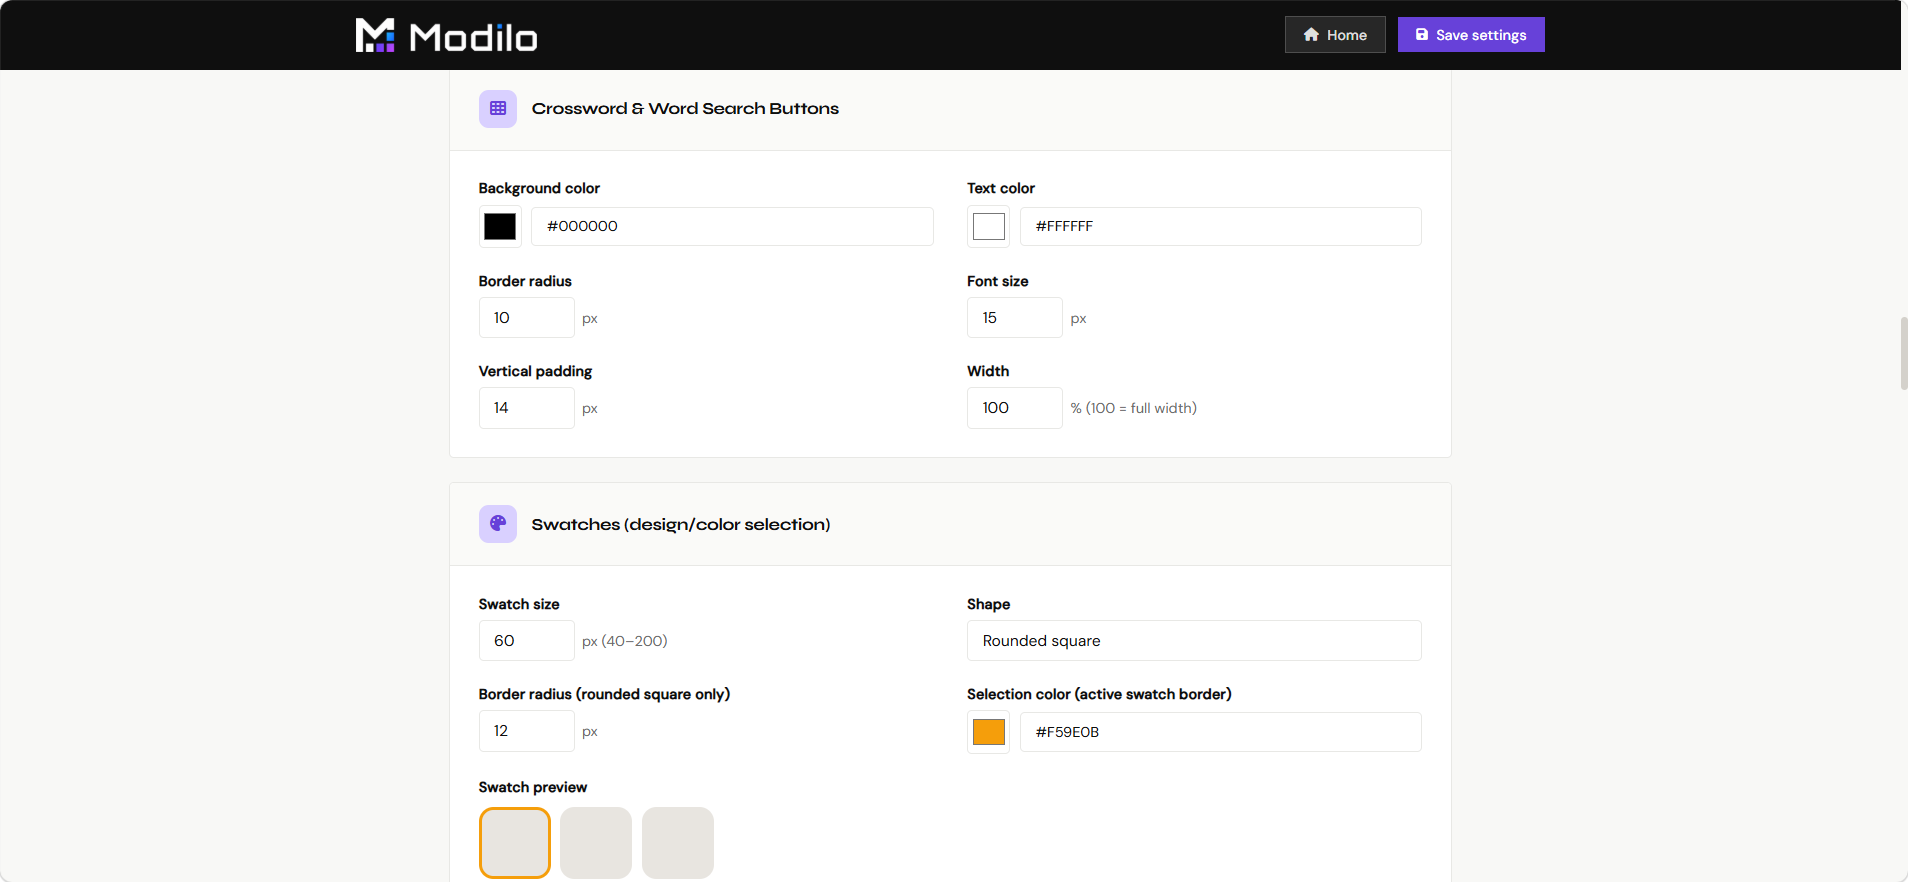1908x882 pixels.
Task: Open the black Background color swatch
Action: (500, 227)
